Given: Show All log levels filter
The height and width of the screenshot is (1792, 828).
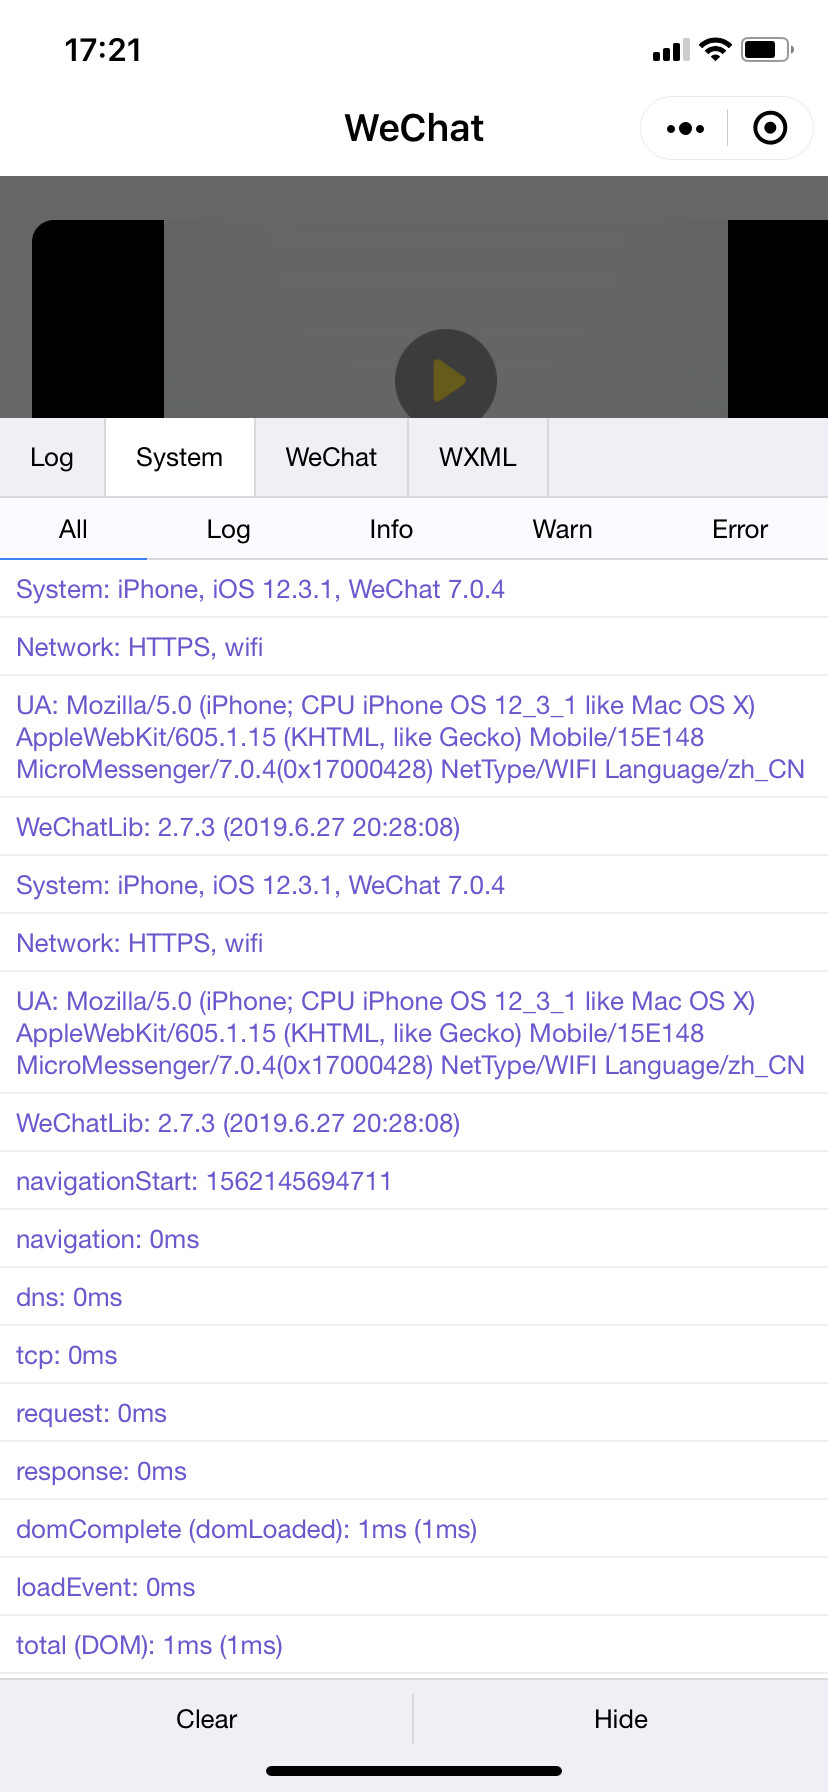Looking at the screenshot, I should (x=73, y=530).
